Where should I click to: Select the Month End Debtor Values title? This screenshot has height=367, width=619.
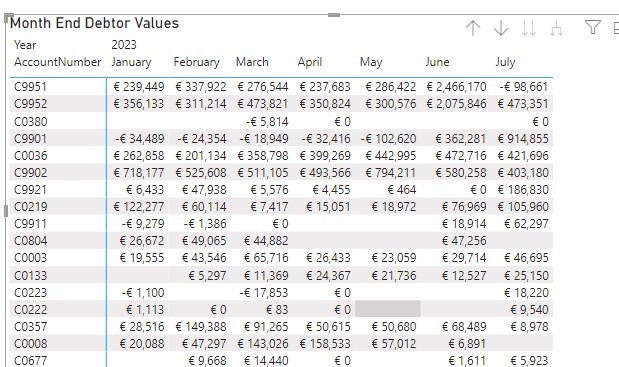pos(94,23)
